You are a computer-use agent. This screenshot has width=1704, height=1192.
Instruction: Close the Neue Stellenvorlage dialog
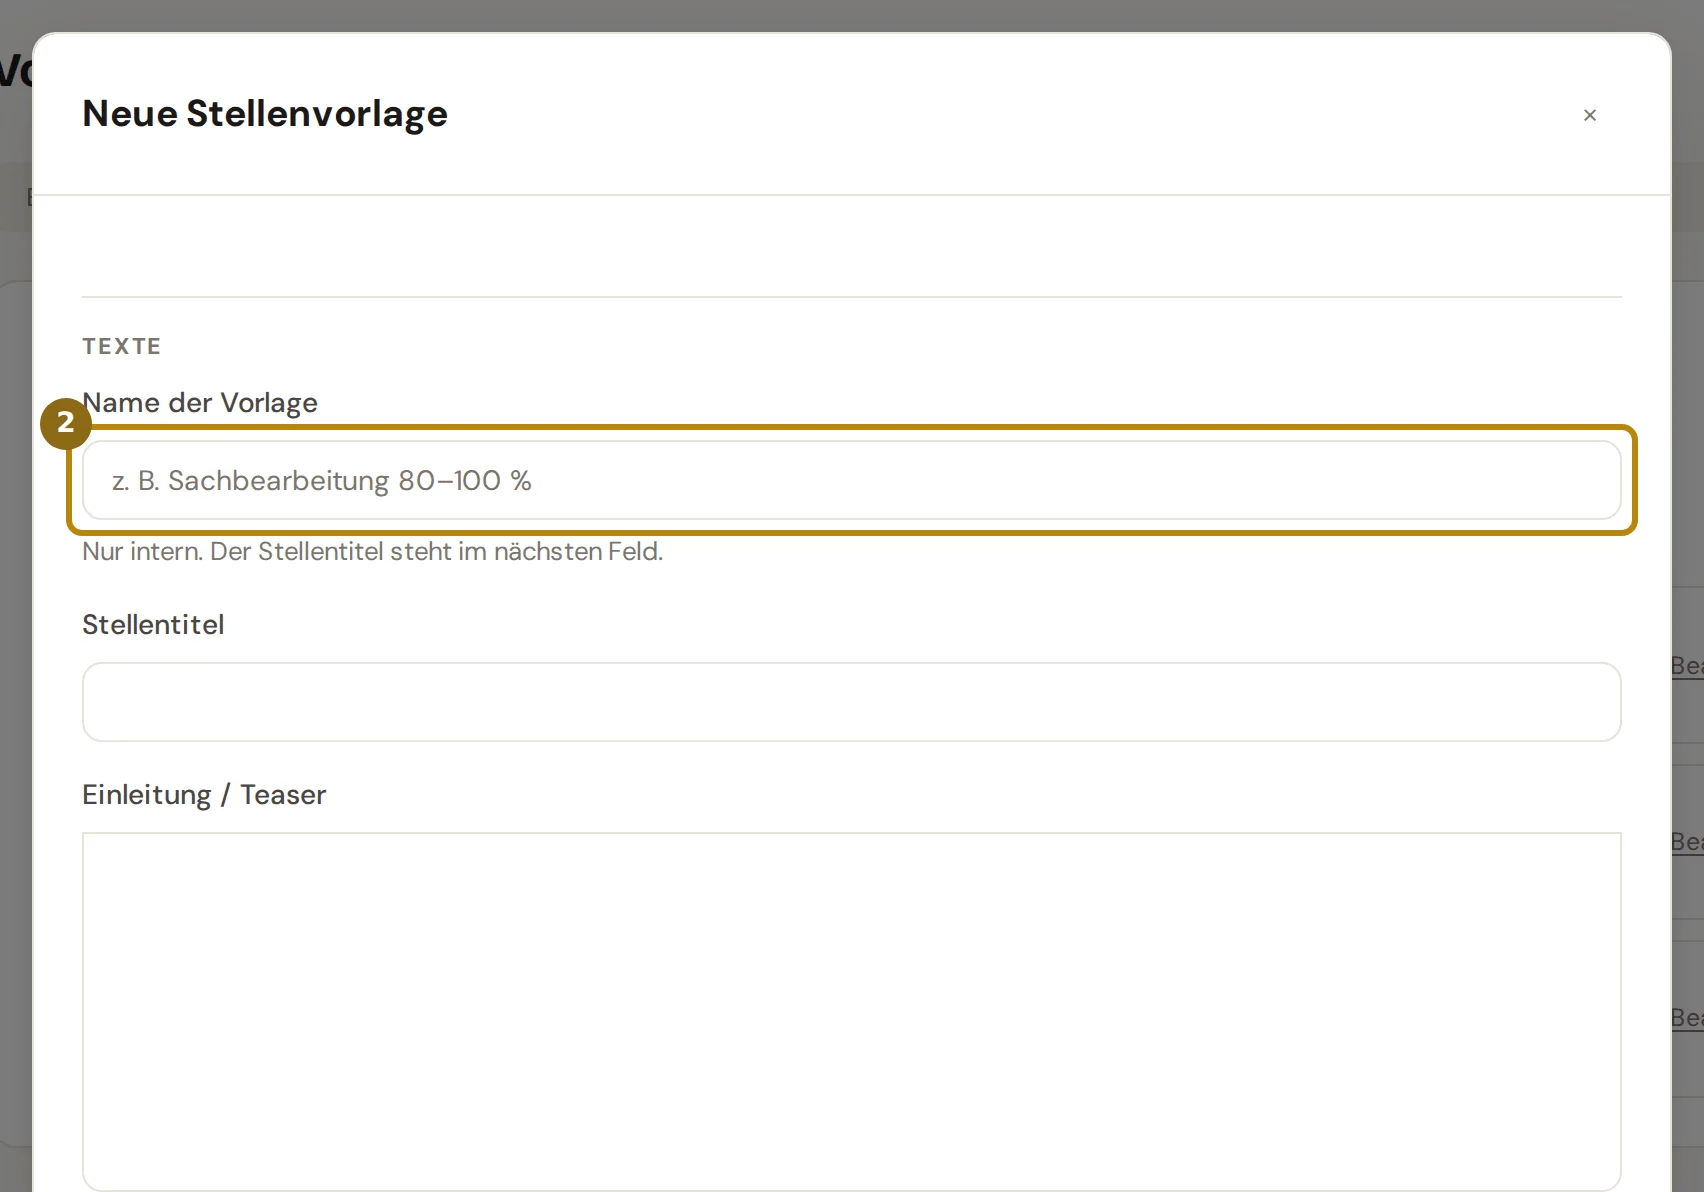click(1590, 115)
